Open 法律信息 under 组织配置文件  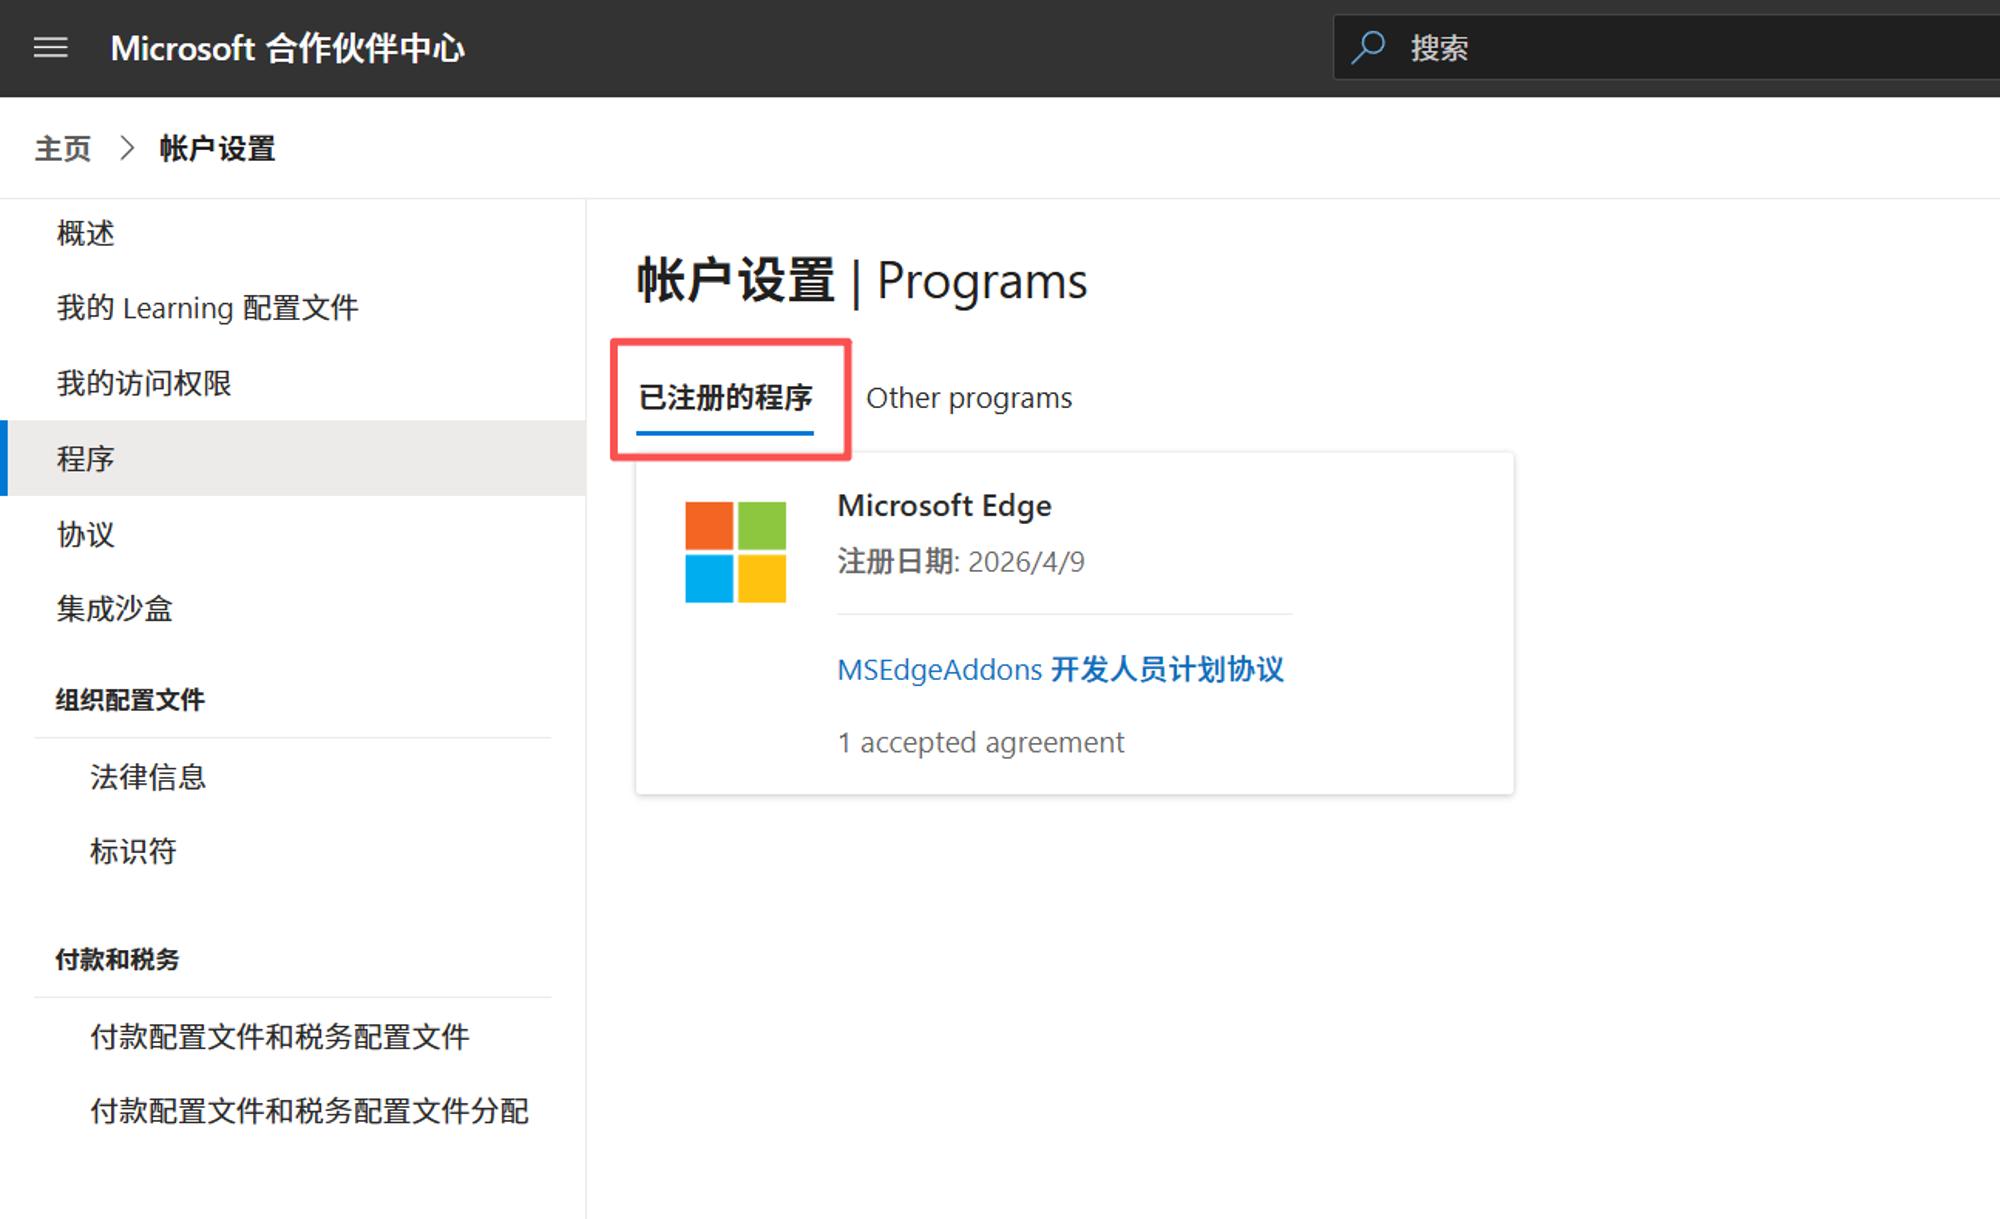pyautogui.click(x=148, y=777)
